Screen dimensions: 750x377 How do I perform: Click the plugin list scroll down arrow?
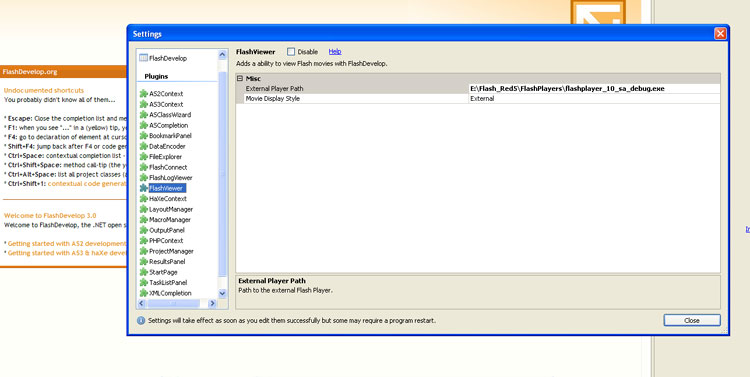(x=222, y=293)
